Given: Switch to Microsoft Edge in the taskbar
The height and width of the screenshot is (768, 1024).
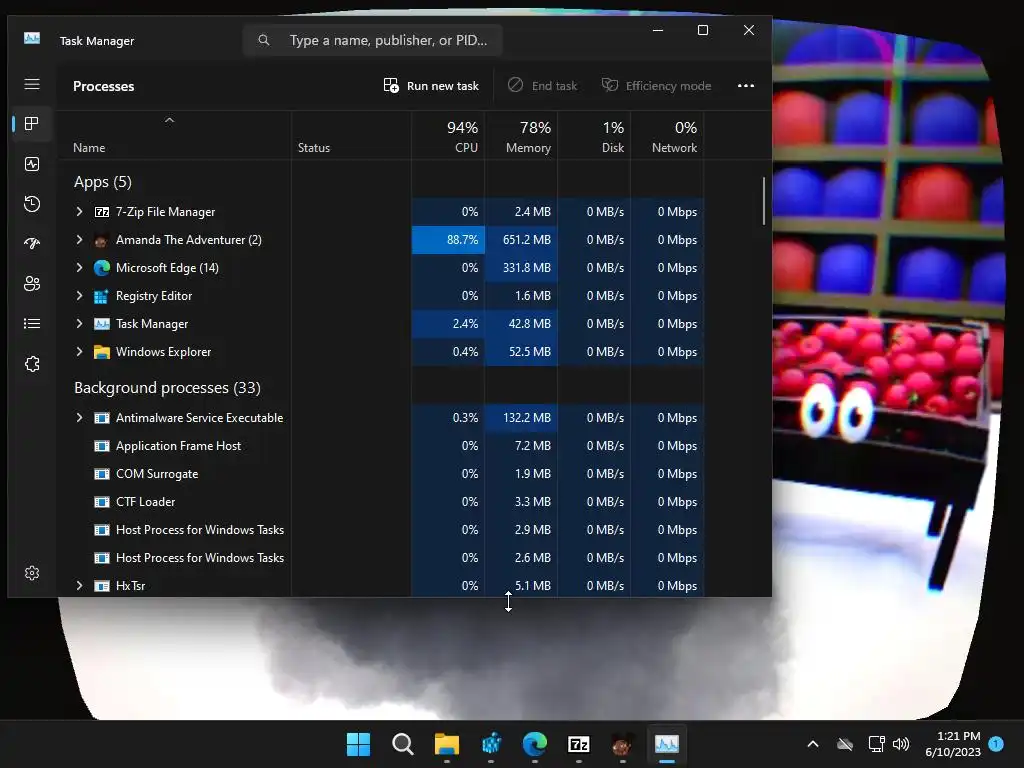Looking at the screenshot, I should pyautogui.click(x=535, y=744).
